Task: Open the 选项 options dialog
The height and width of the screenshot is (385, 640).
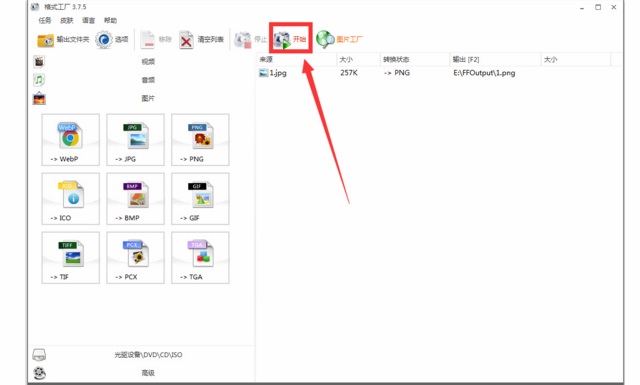Action: point(112,40)
